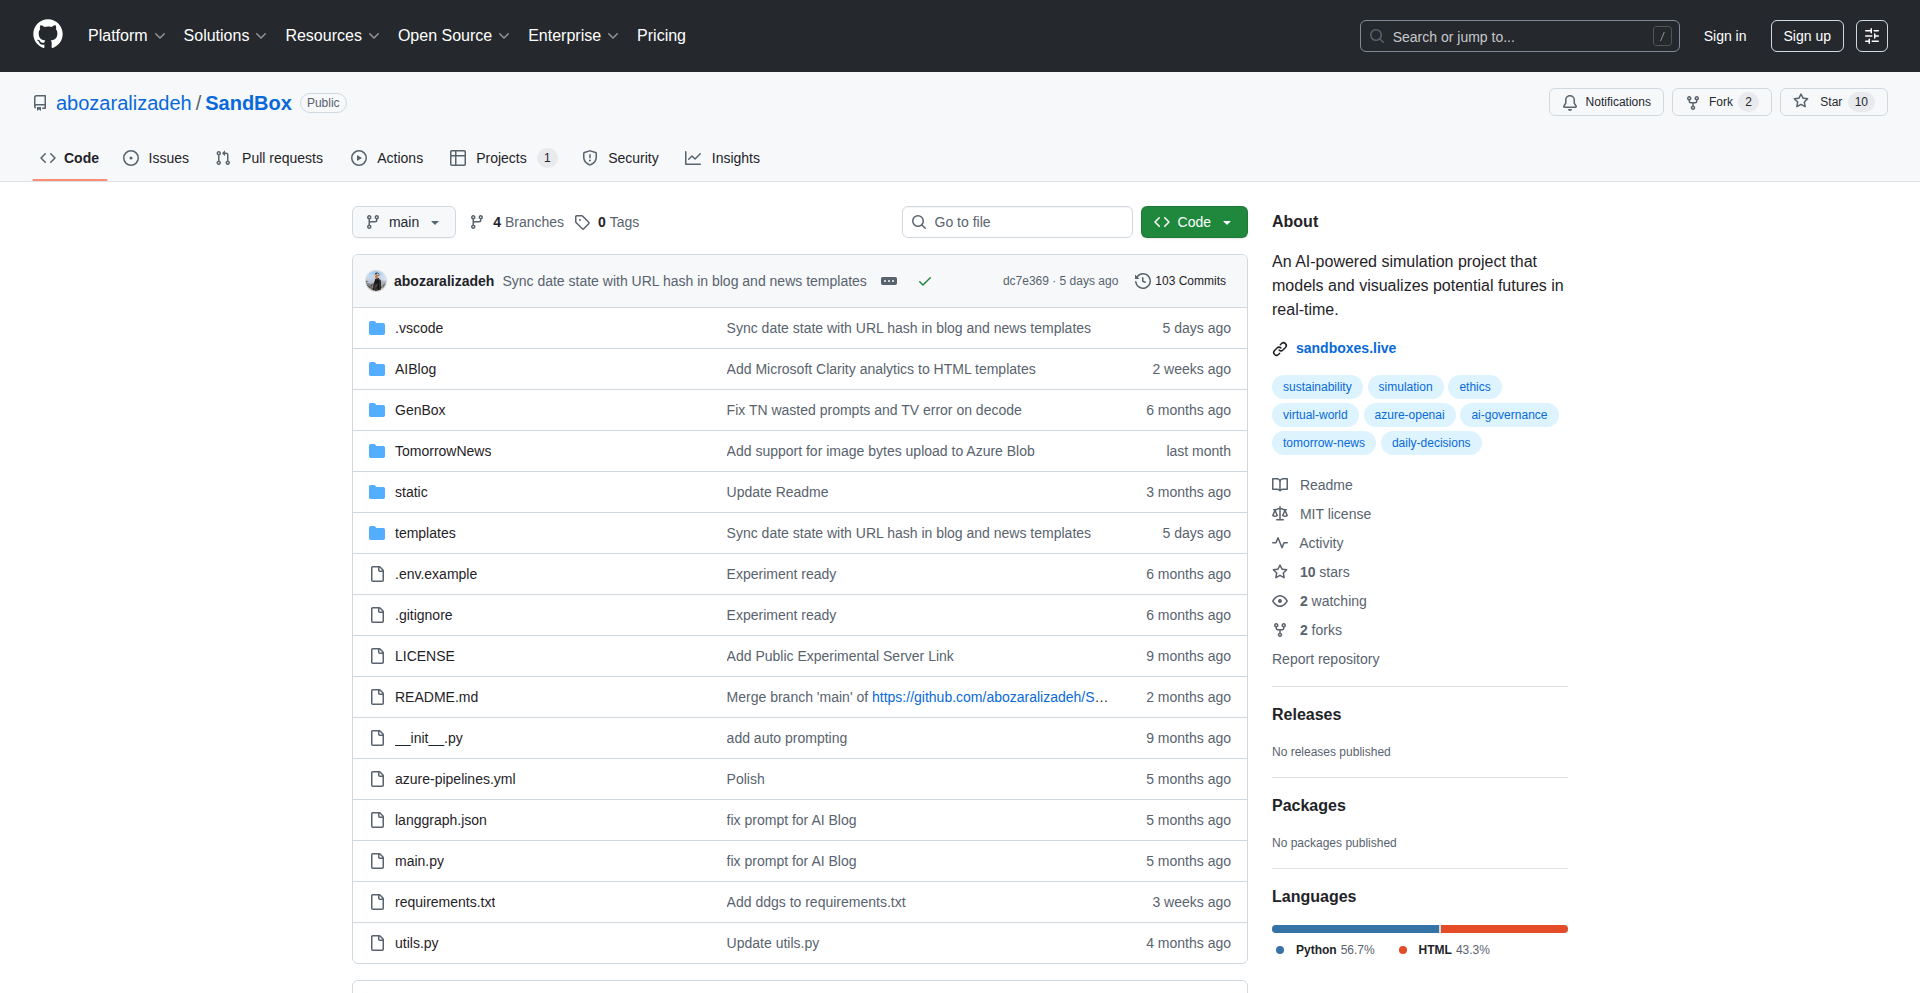The width and height of the screenshot is (1920, 993).
Task: Select the sustainability topic tag
Action: click(x=1317, y=387)
